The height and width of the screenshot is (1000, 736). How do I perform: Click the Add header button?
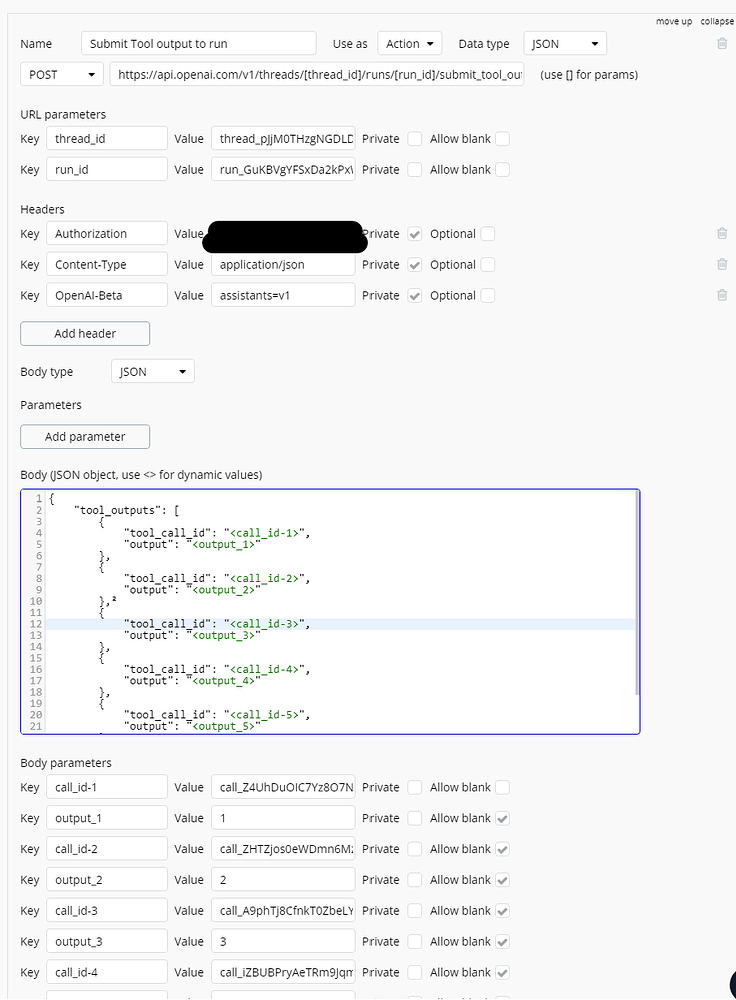(85, 334)
